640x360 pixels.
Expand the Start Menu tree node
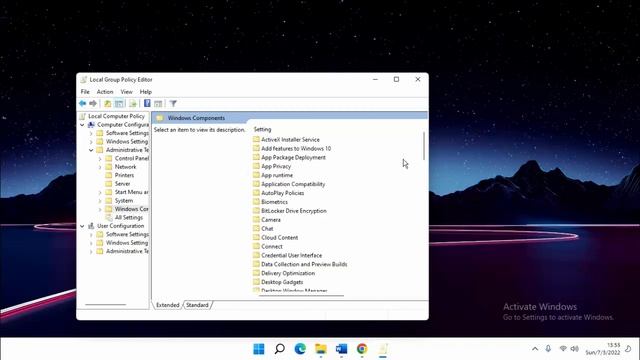100,192
